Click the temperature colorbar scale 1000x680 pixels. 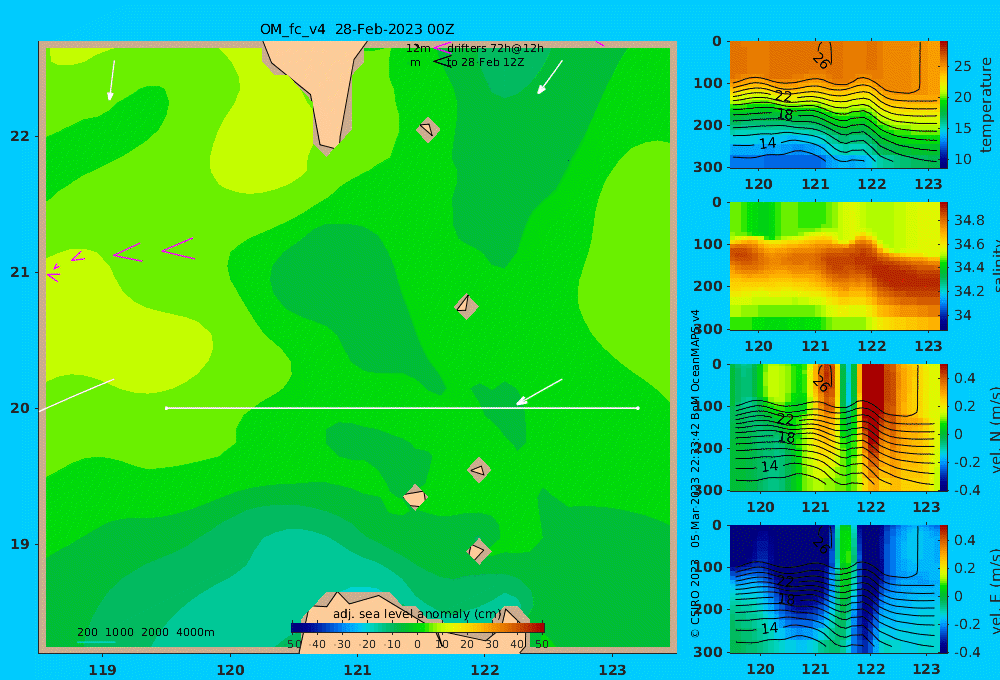click(x=944, y=105)
